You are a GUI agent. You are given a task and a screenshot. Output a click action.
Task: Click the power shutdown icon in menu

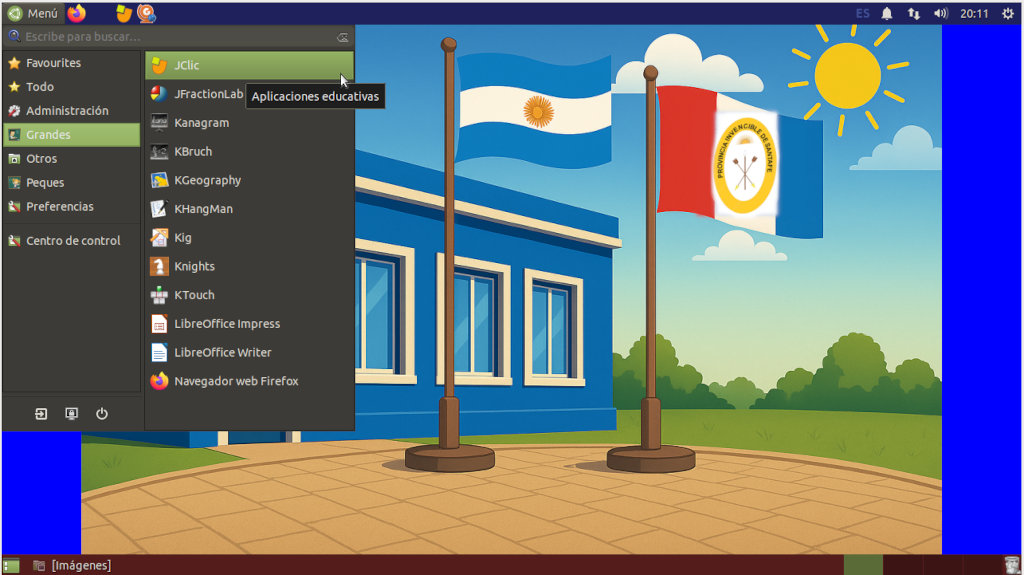102,414
